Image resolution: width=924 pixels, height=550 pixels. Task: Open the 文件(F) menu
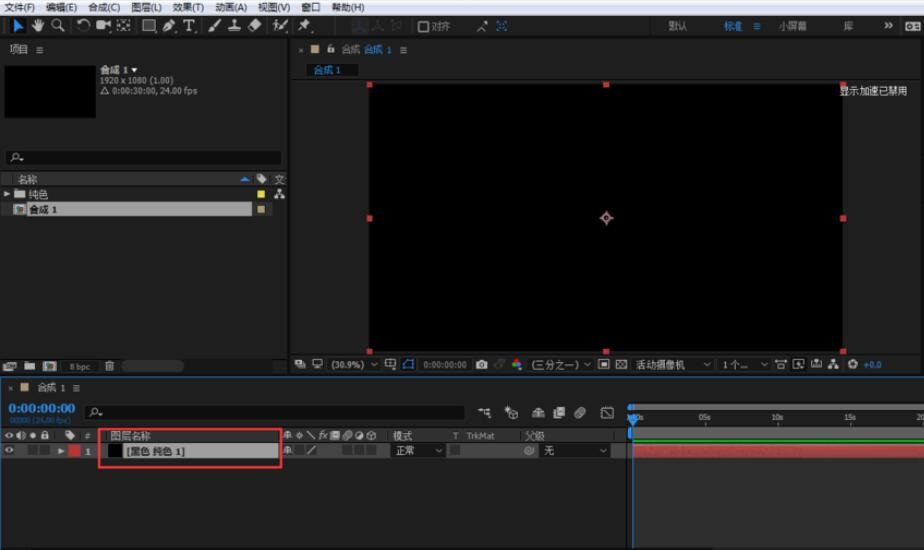[19, 7]
